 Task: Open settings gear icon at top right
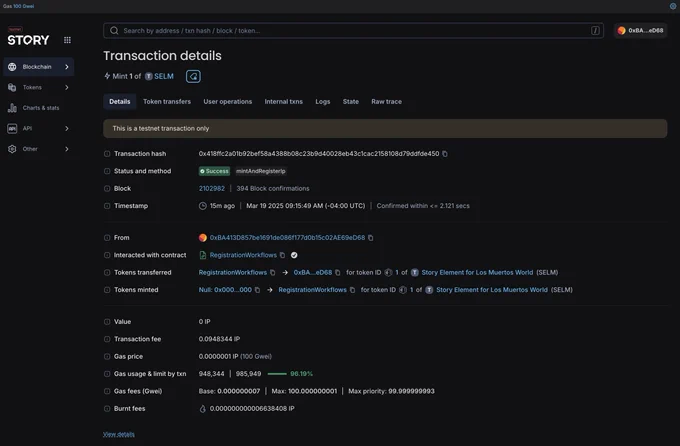(673, 6)
